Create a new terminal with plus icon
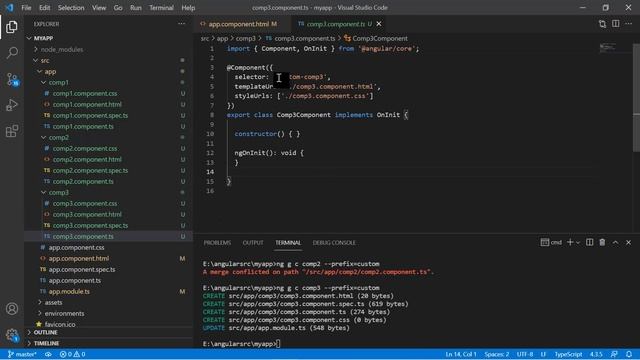Image resolution: width=640 pixels, height=360 pixels. (x=570, y=242)
